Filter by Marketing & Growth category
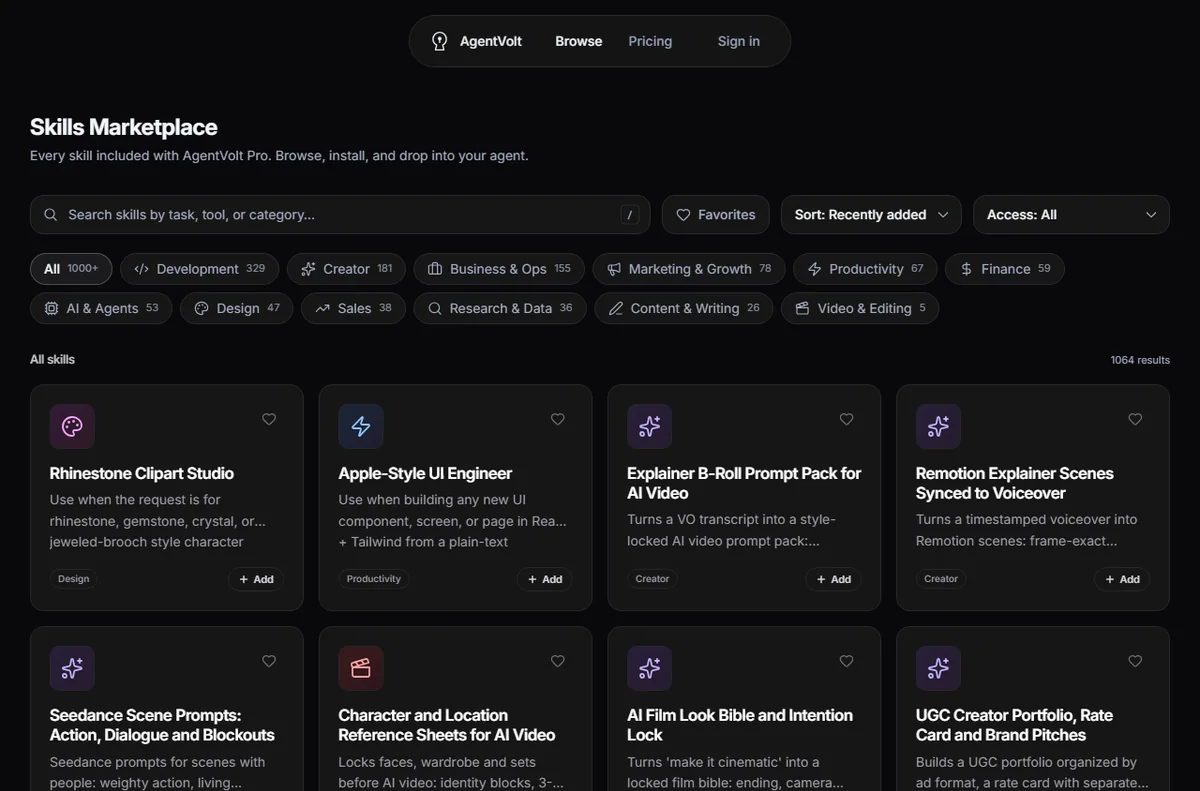This screenshot has height=791, width=1200. (689, 269)
